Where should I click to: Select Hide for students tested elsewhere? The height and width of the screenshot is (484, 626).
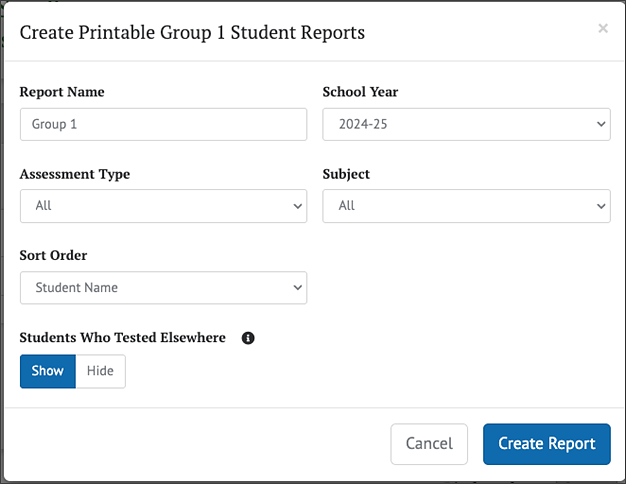coord(100,371)
